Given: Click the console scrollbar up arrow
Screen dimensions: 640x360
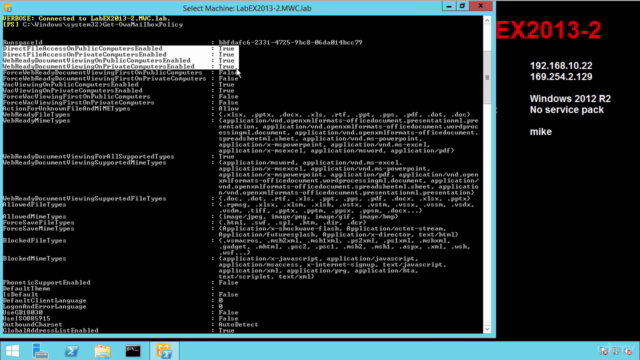Looking at the screenshot, I should point(487,20).
